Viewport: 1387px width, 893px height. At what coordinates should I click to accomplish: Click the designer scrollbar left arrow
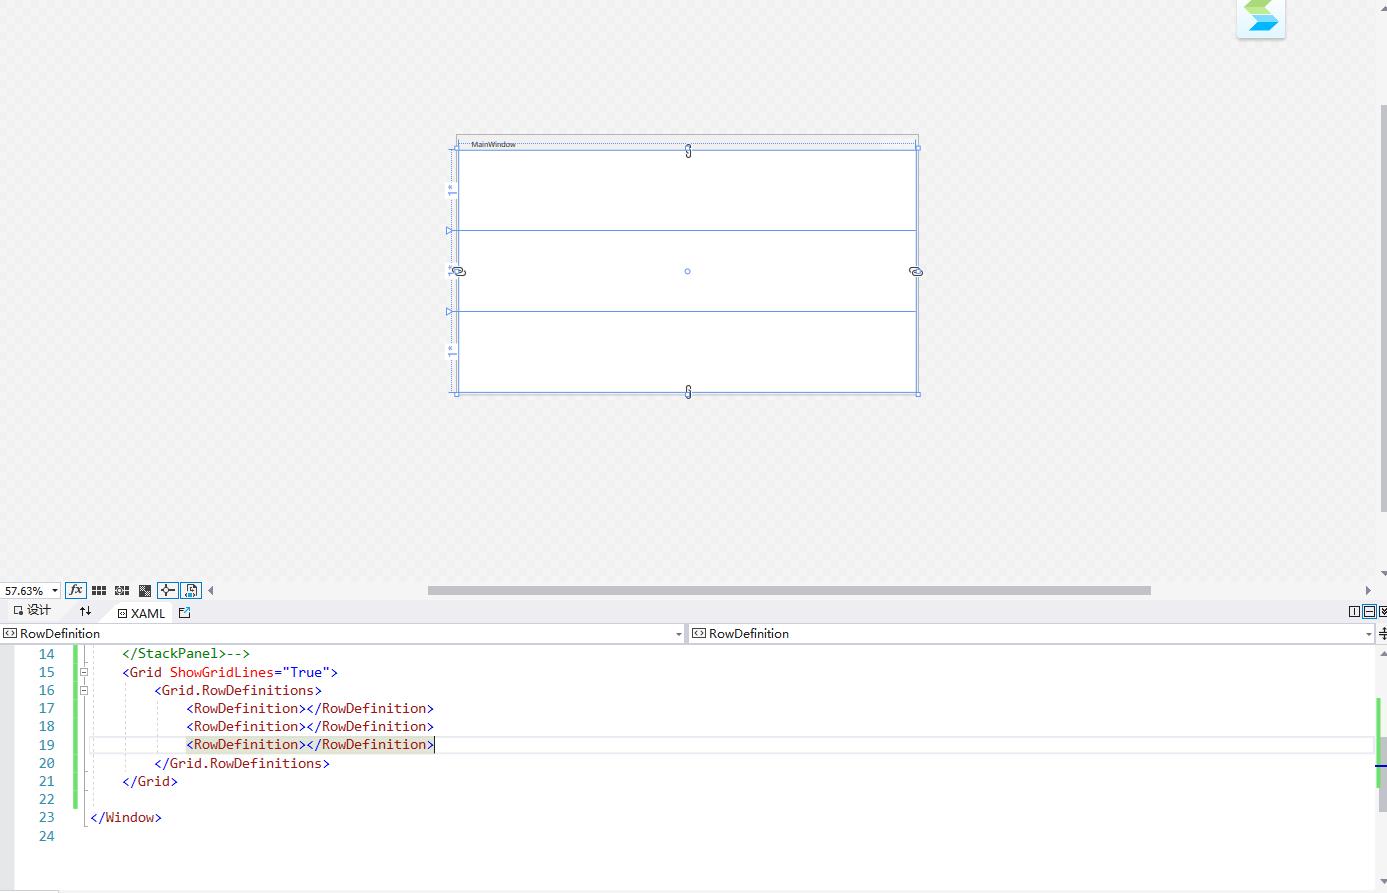[x=211, y=590]
